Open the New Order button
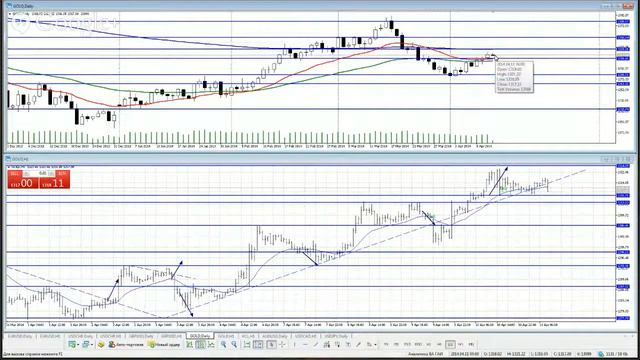 pos(164,344)
